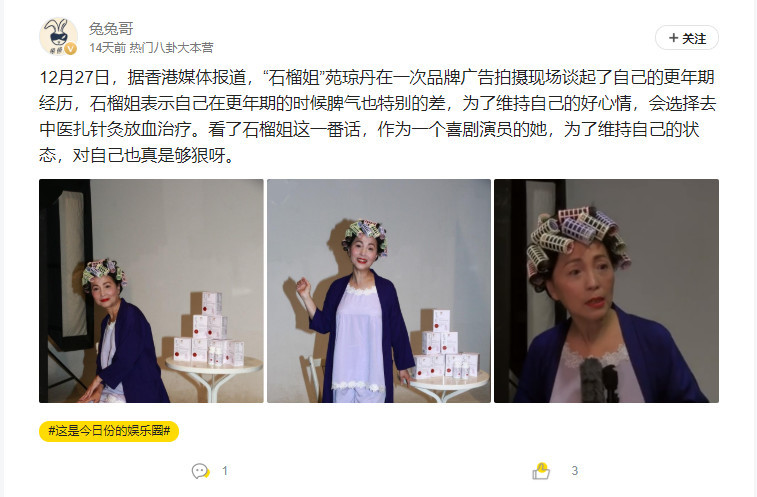View the third close-up interview photo
Image resolution: width=757 pixels, height=497 pixels.
click(606, 291)
